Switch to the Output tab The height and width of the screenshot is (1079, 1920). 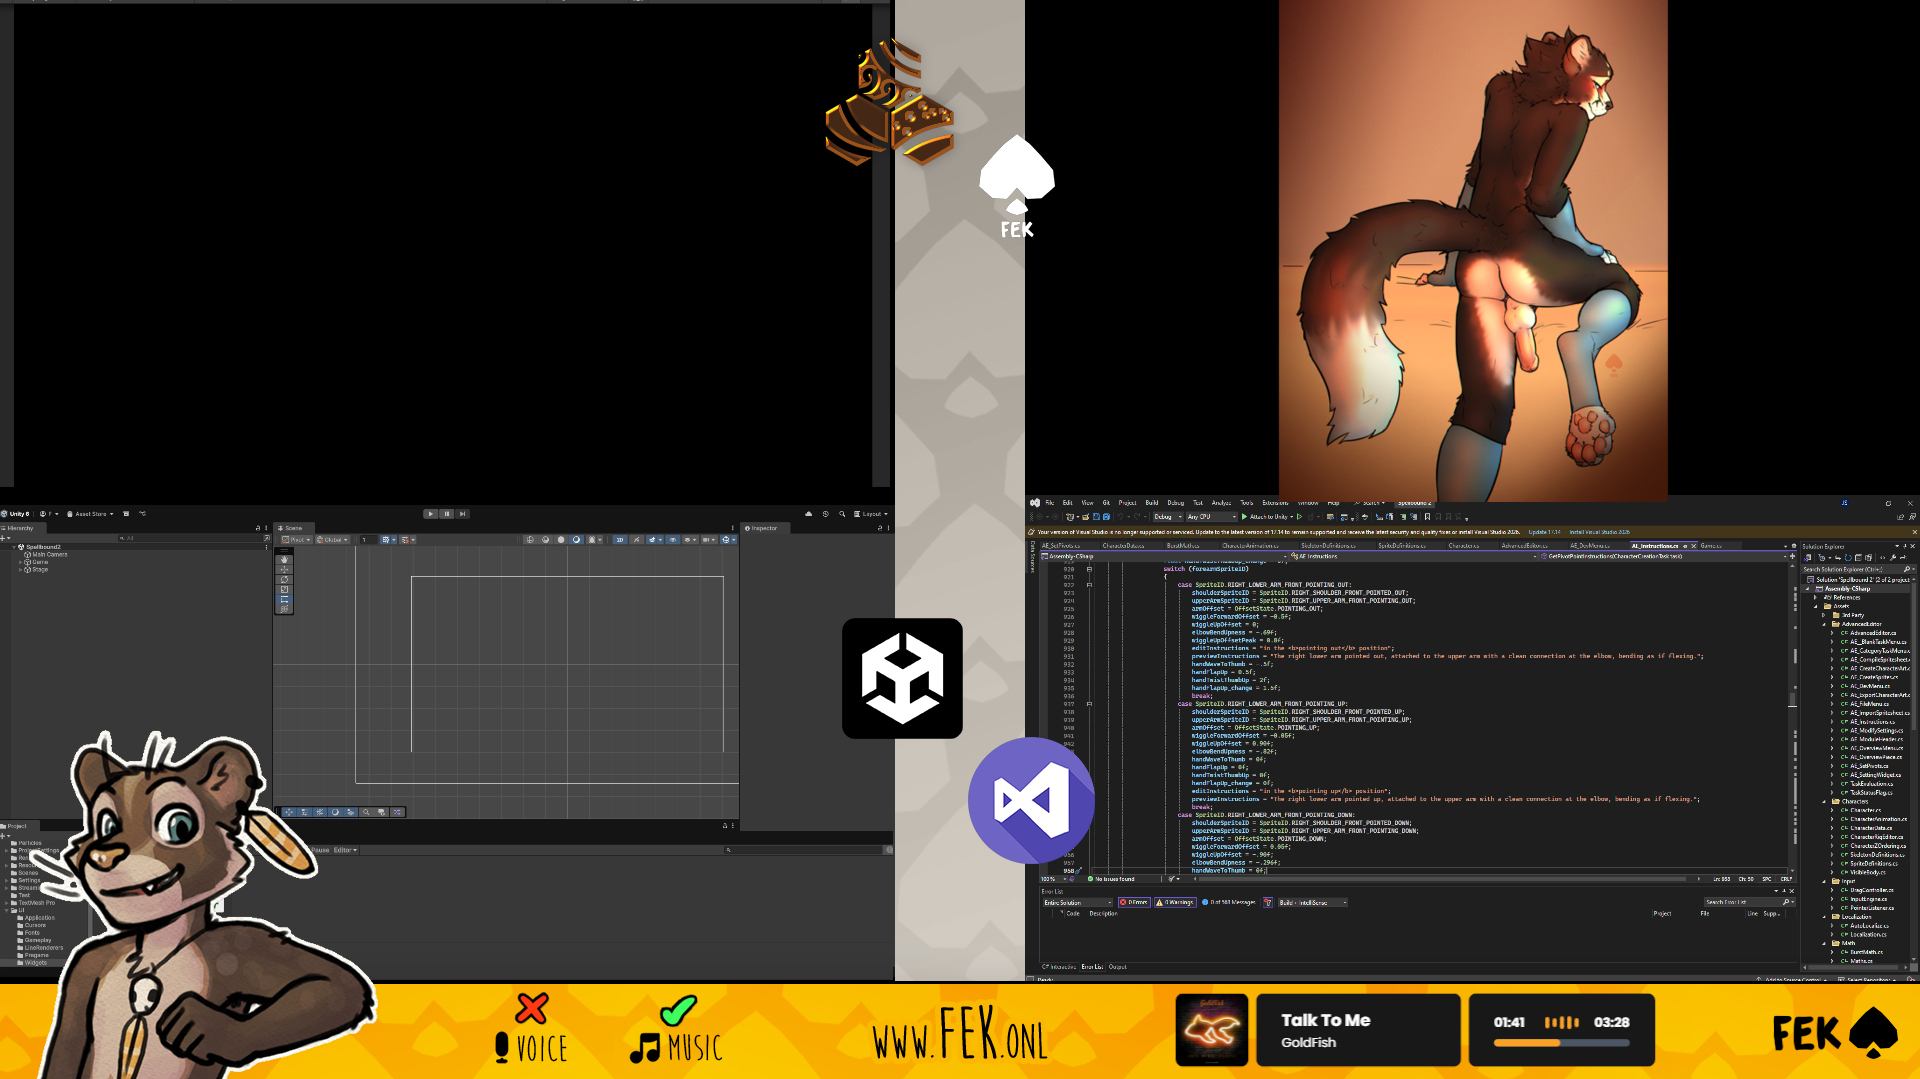(x=1117, y=967)
